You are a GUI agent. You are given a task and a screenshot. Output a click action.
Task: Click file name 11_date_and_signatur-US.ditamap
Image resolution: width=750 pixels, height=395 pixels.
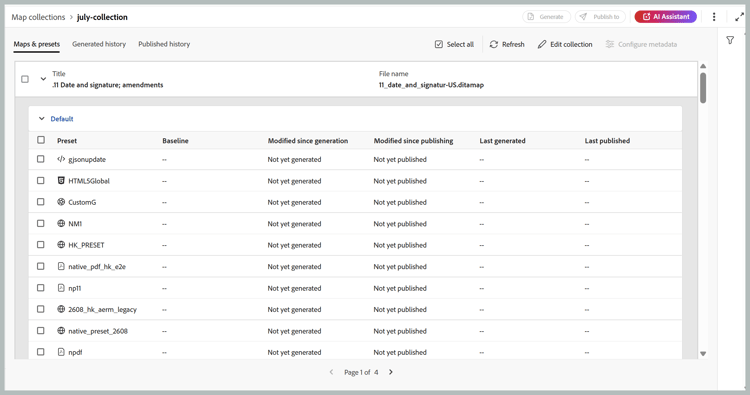[x=431, y=85]
